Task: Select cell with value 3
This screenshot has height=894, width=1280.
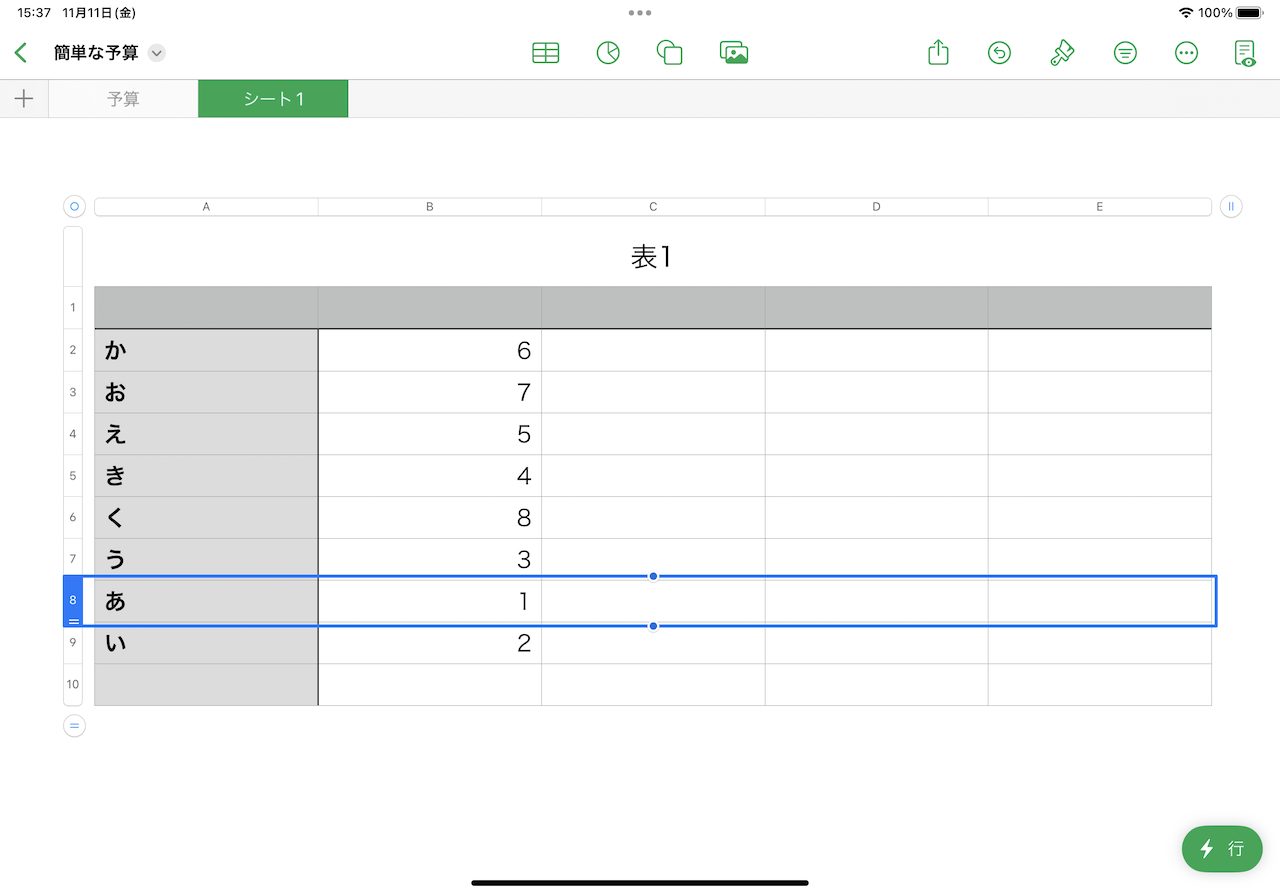Action: 430,558
